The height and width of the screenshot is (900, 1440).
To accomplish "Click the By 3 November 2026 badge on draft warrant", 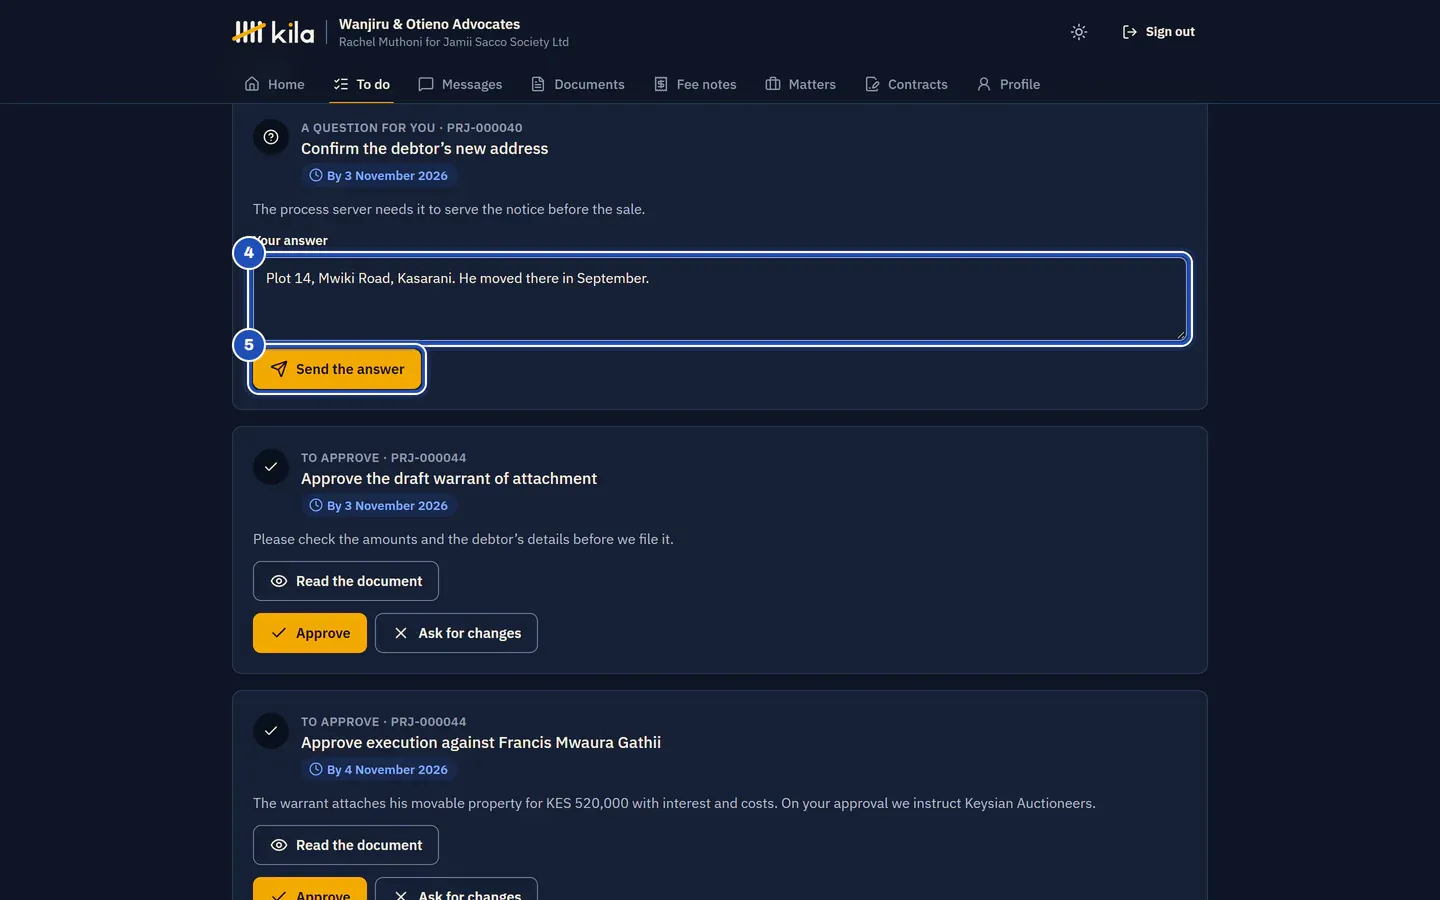I will tap(379, 505).
